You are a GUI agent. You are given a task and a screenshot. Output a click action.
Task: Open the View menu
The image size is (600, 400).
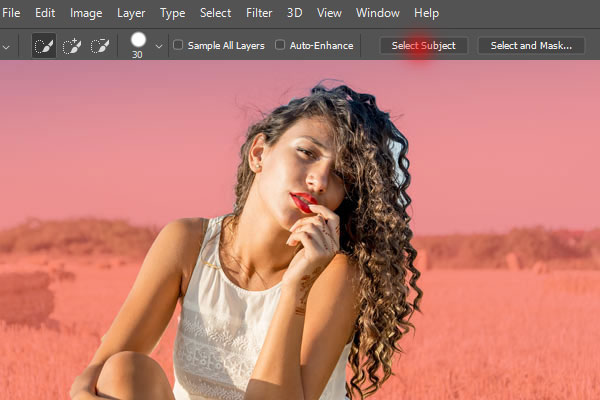click(x=329, y=13)
